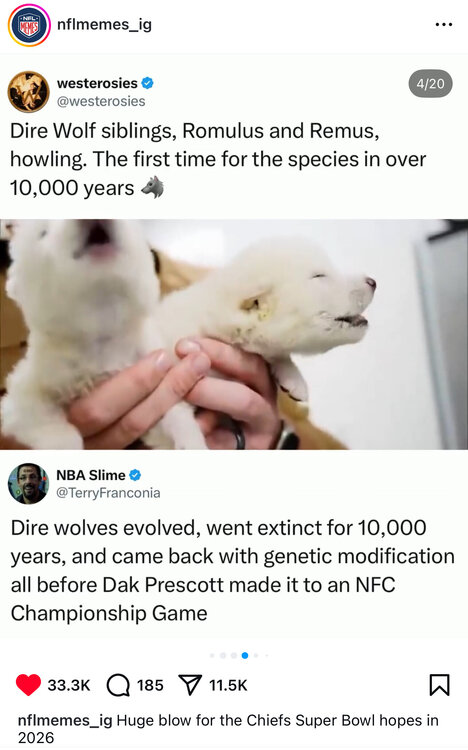Select the active blue carousel dot
The width and height of the screenshot is (468, 750).
(245, 655)
